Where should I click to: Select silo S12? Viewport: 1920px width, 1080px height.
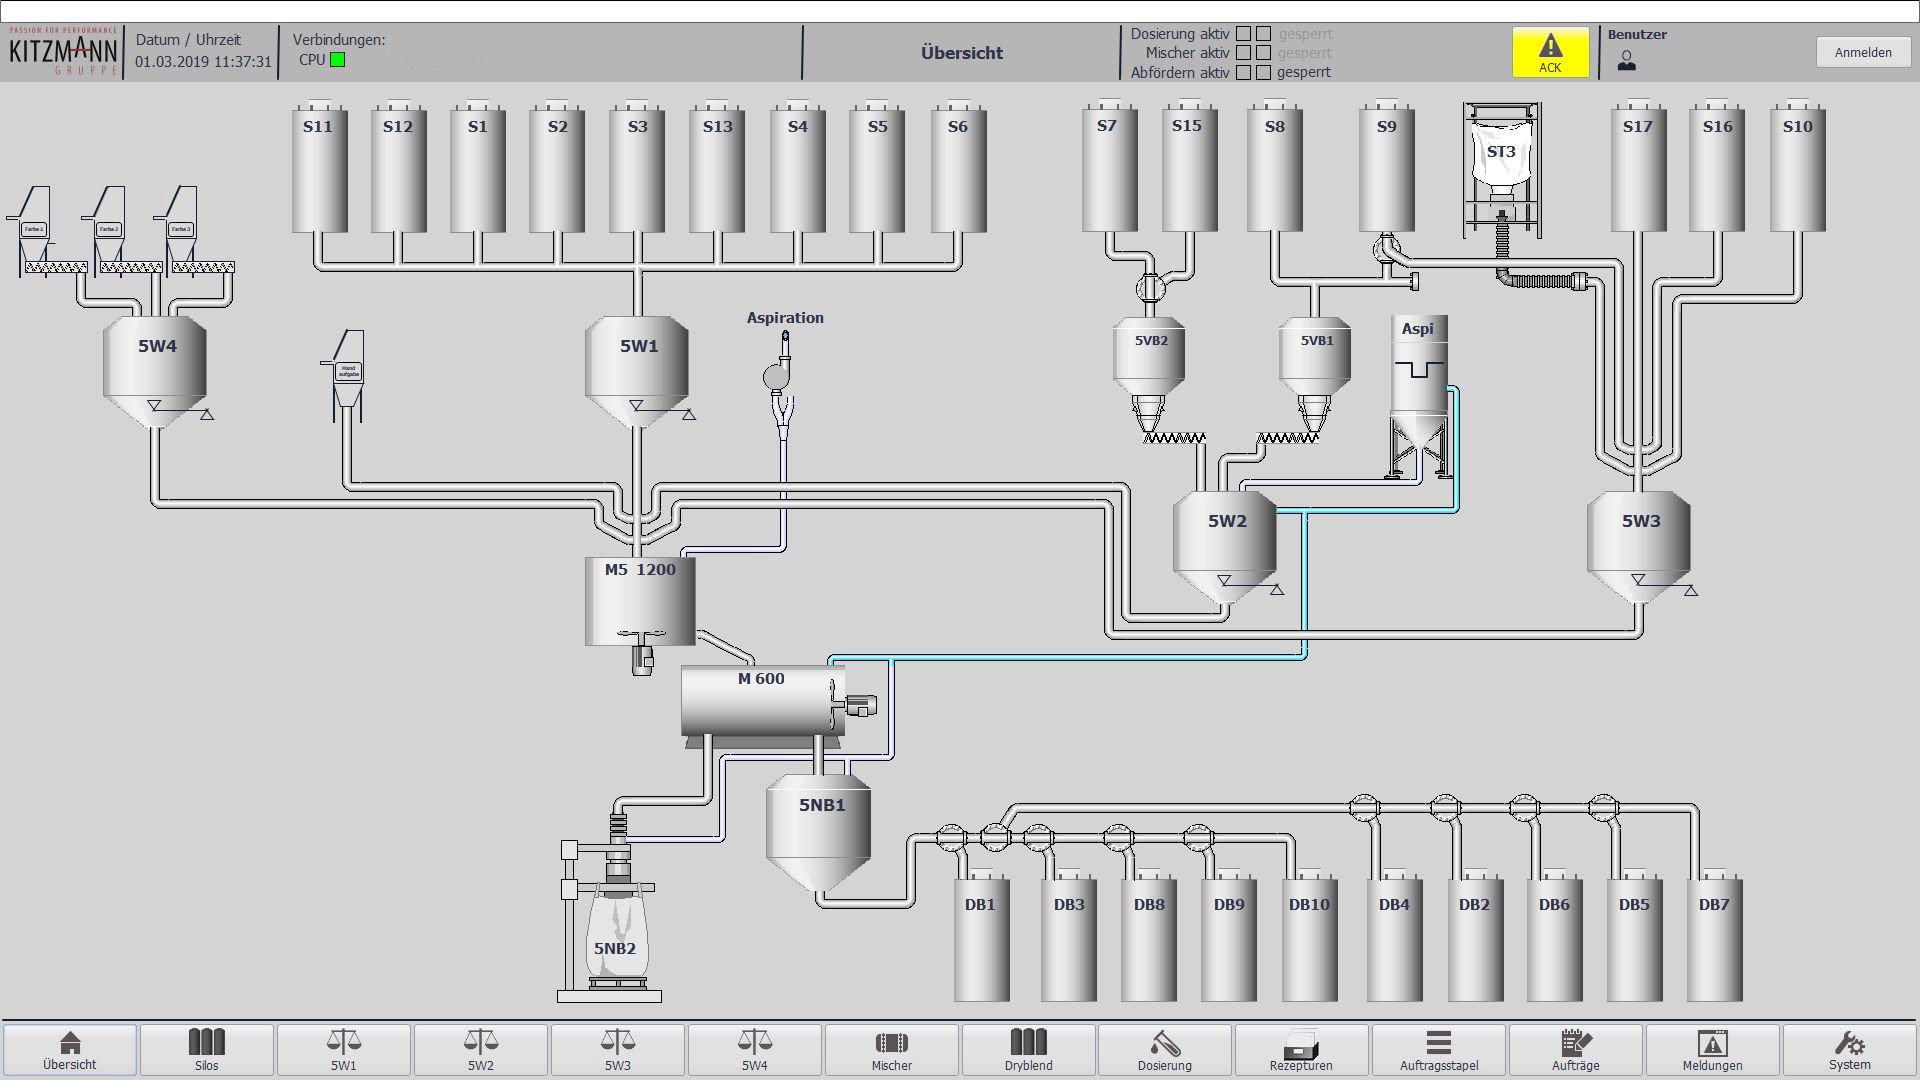point(398,166)
